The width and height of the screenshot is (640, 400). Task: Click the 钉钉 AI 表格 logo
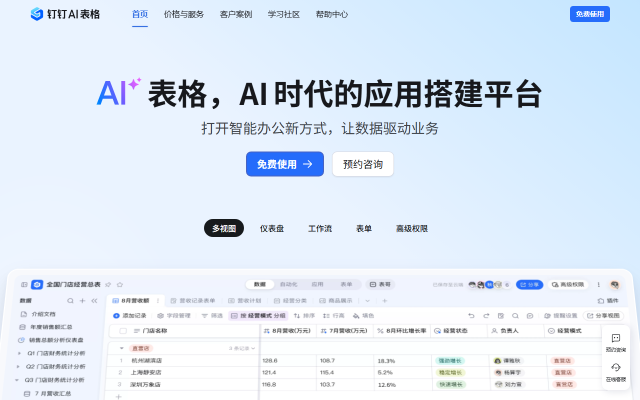[65, 14]
